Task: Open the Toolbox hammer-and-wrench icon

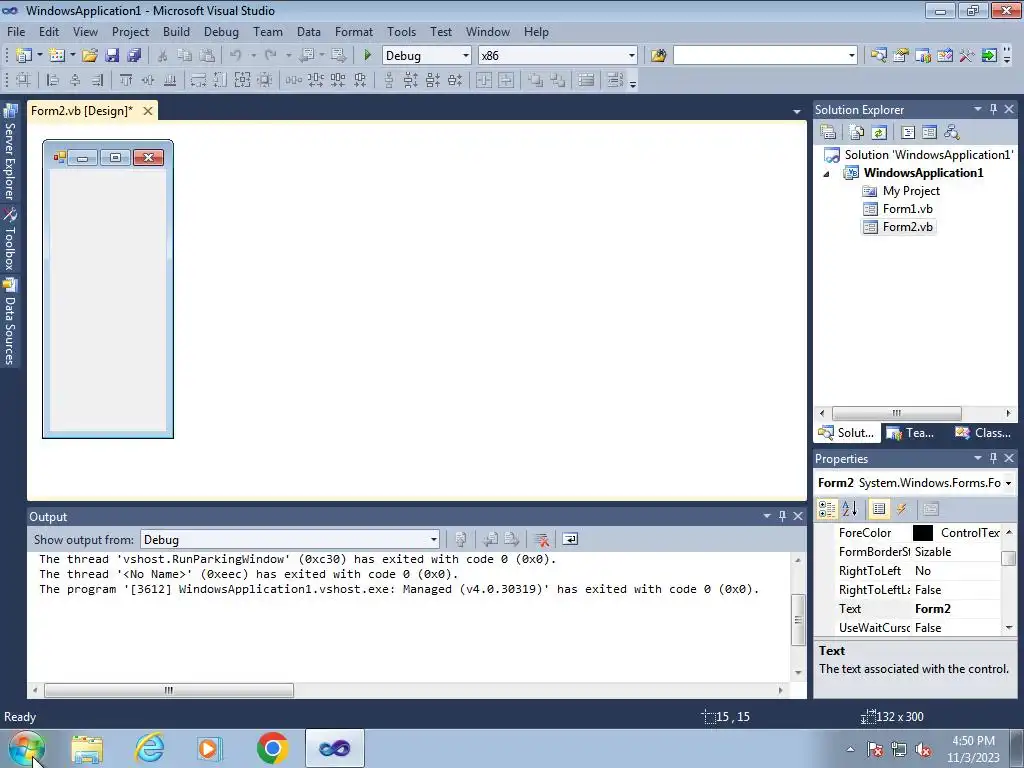Action: click(967, 56)
